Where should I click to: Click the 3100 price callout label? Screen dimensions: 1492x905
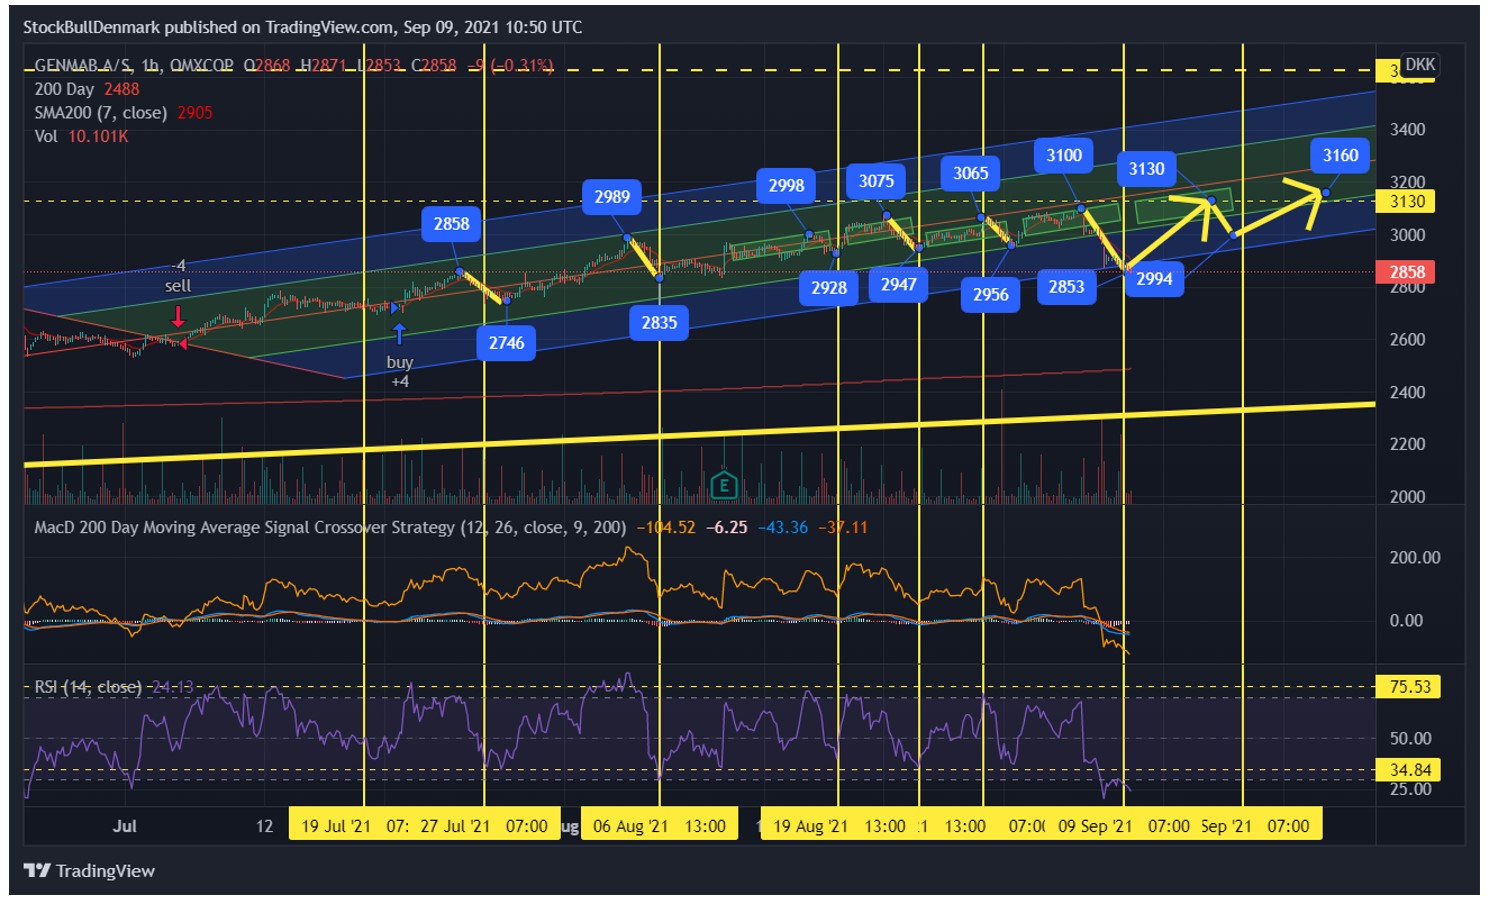coord(1064,155)
